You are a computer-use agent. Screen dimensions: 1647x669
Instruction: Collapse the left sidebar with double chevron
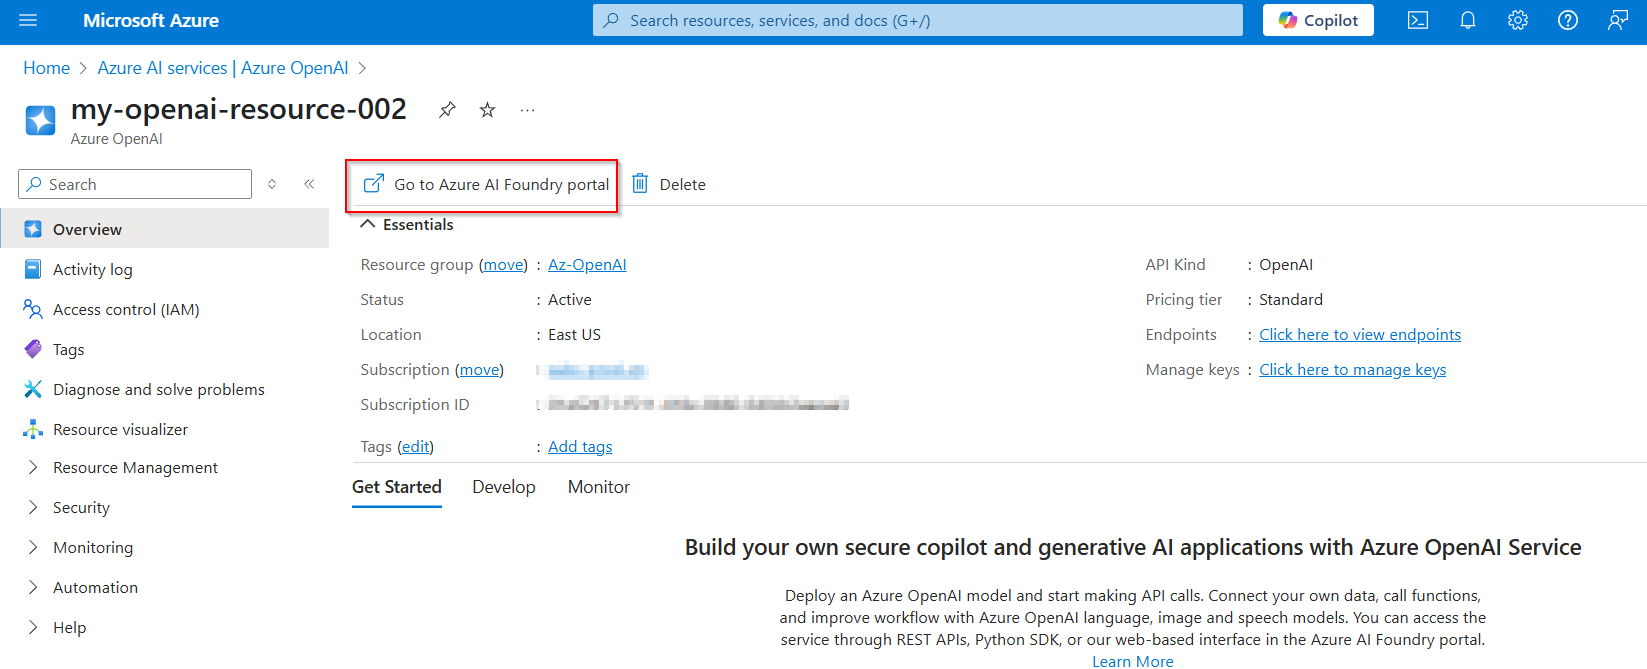(309, 184)
